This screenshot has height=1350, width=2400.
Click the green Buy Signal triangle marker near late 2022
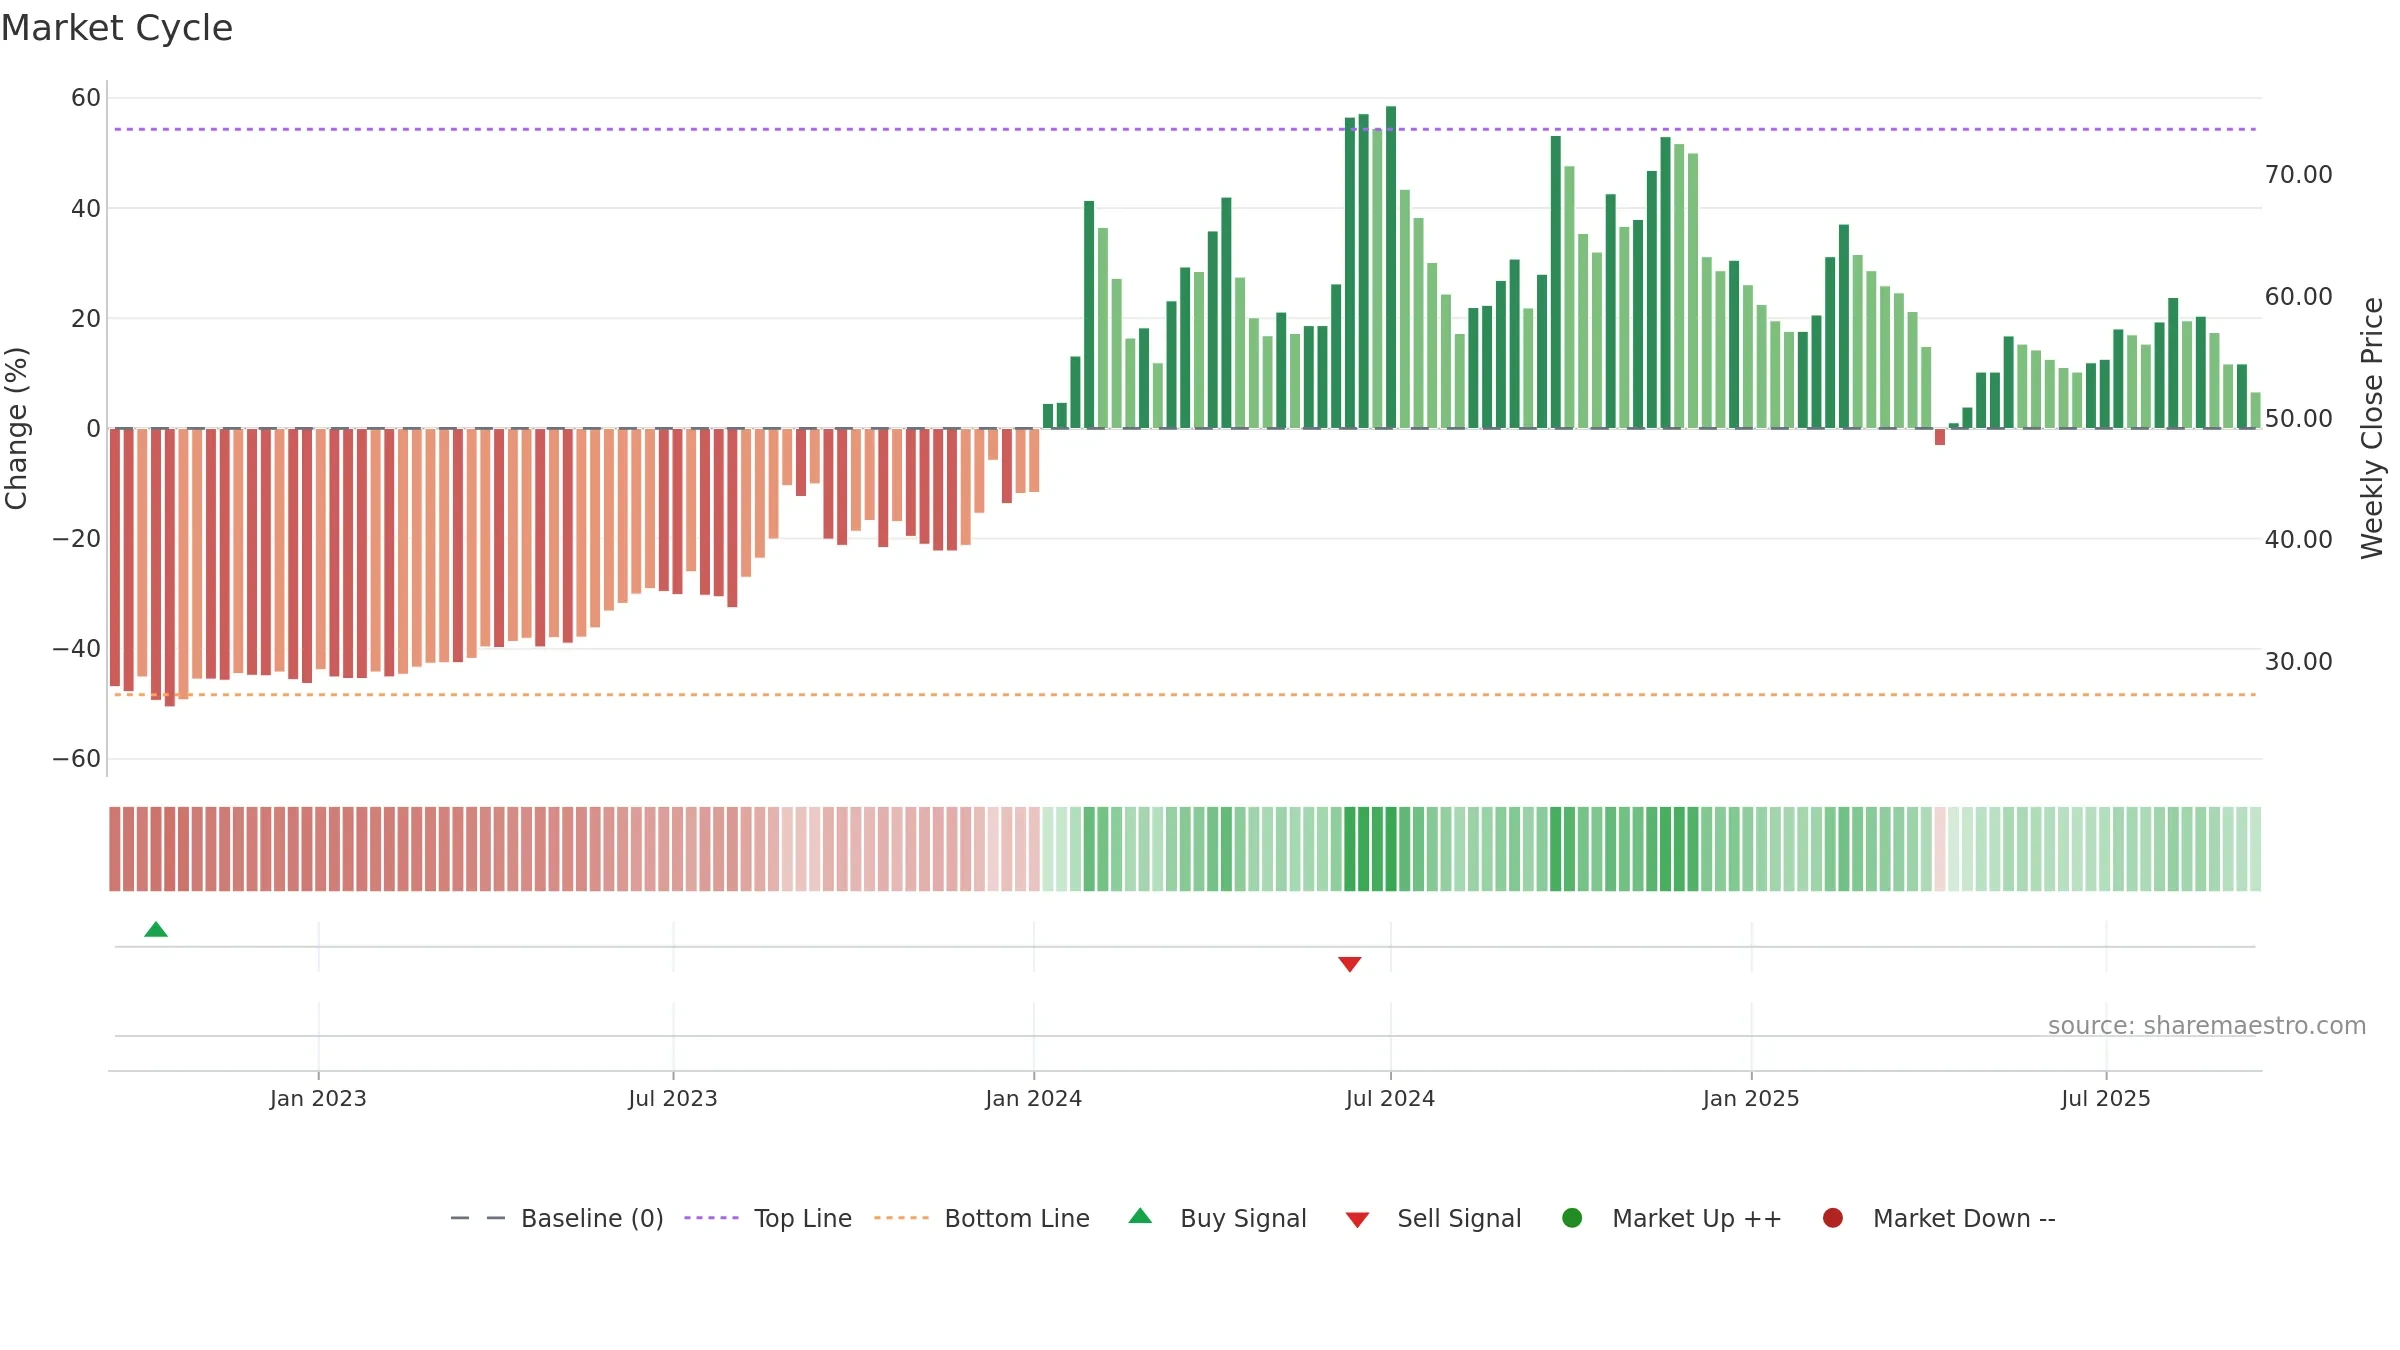(156, 929)
